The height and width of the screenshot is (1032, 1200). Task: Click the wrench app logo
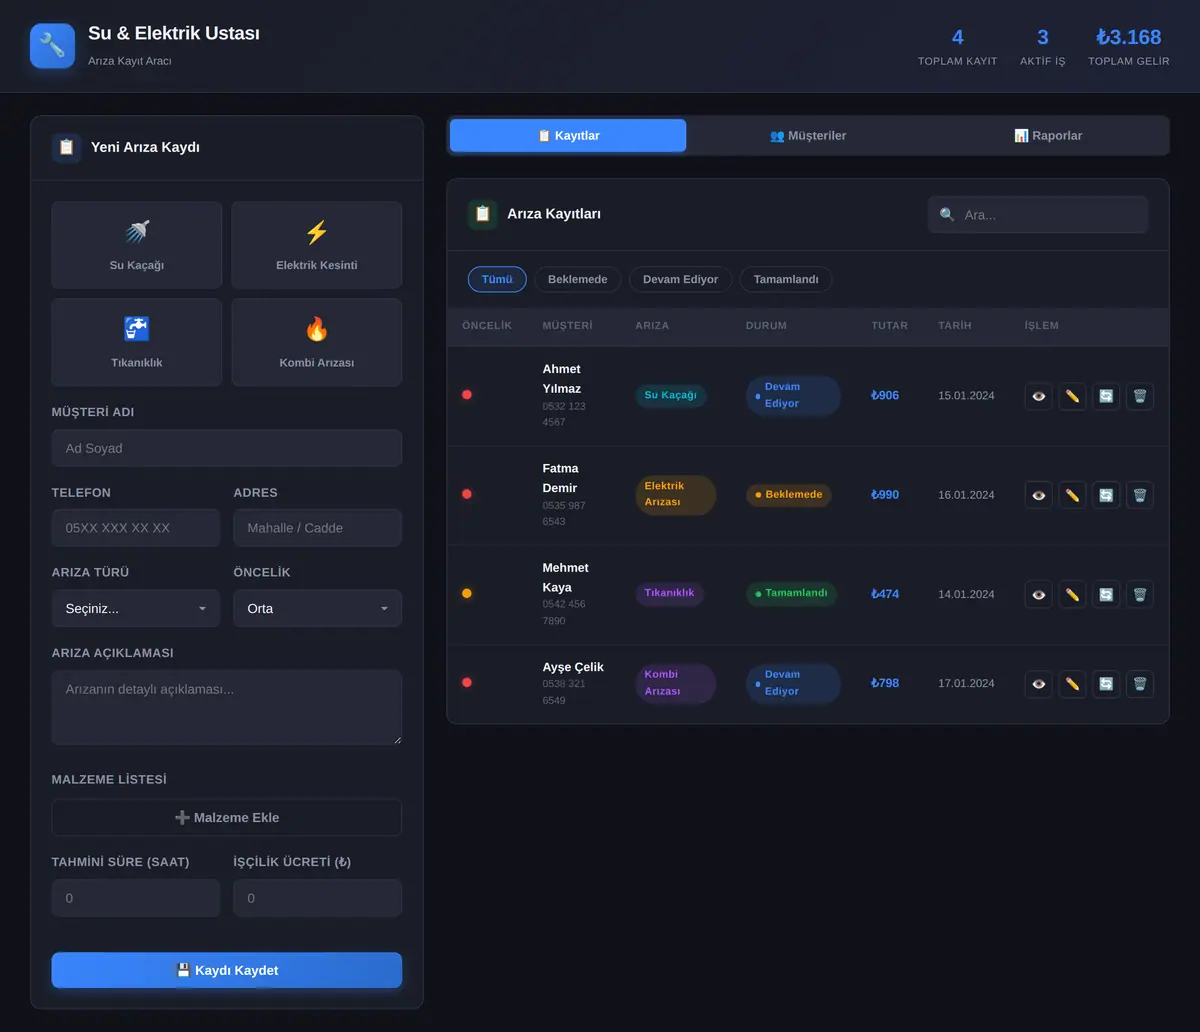point(52,46)
